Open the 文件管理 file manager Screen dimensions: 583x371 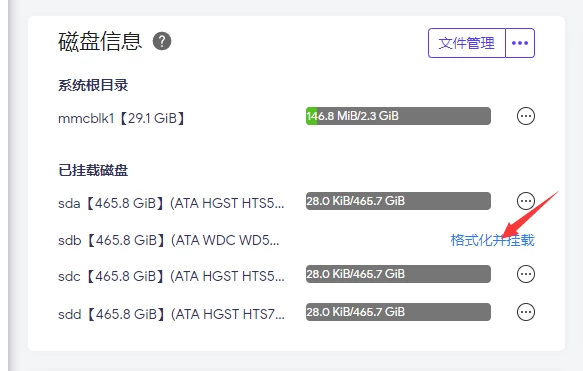tap(467, 43)
